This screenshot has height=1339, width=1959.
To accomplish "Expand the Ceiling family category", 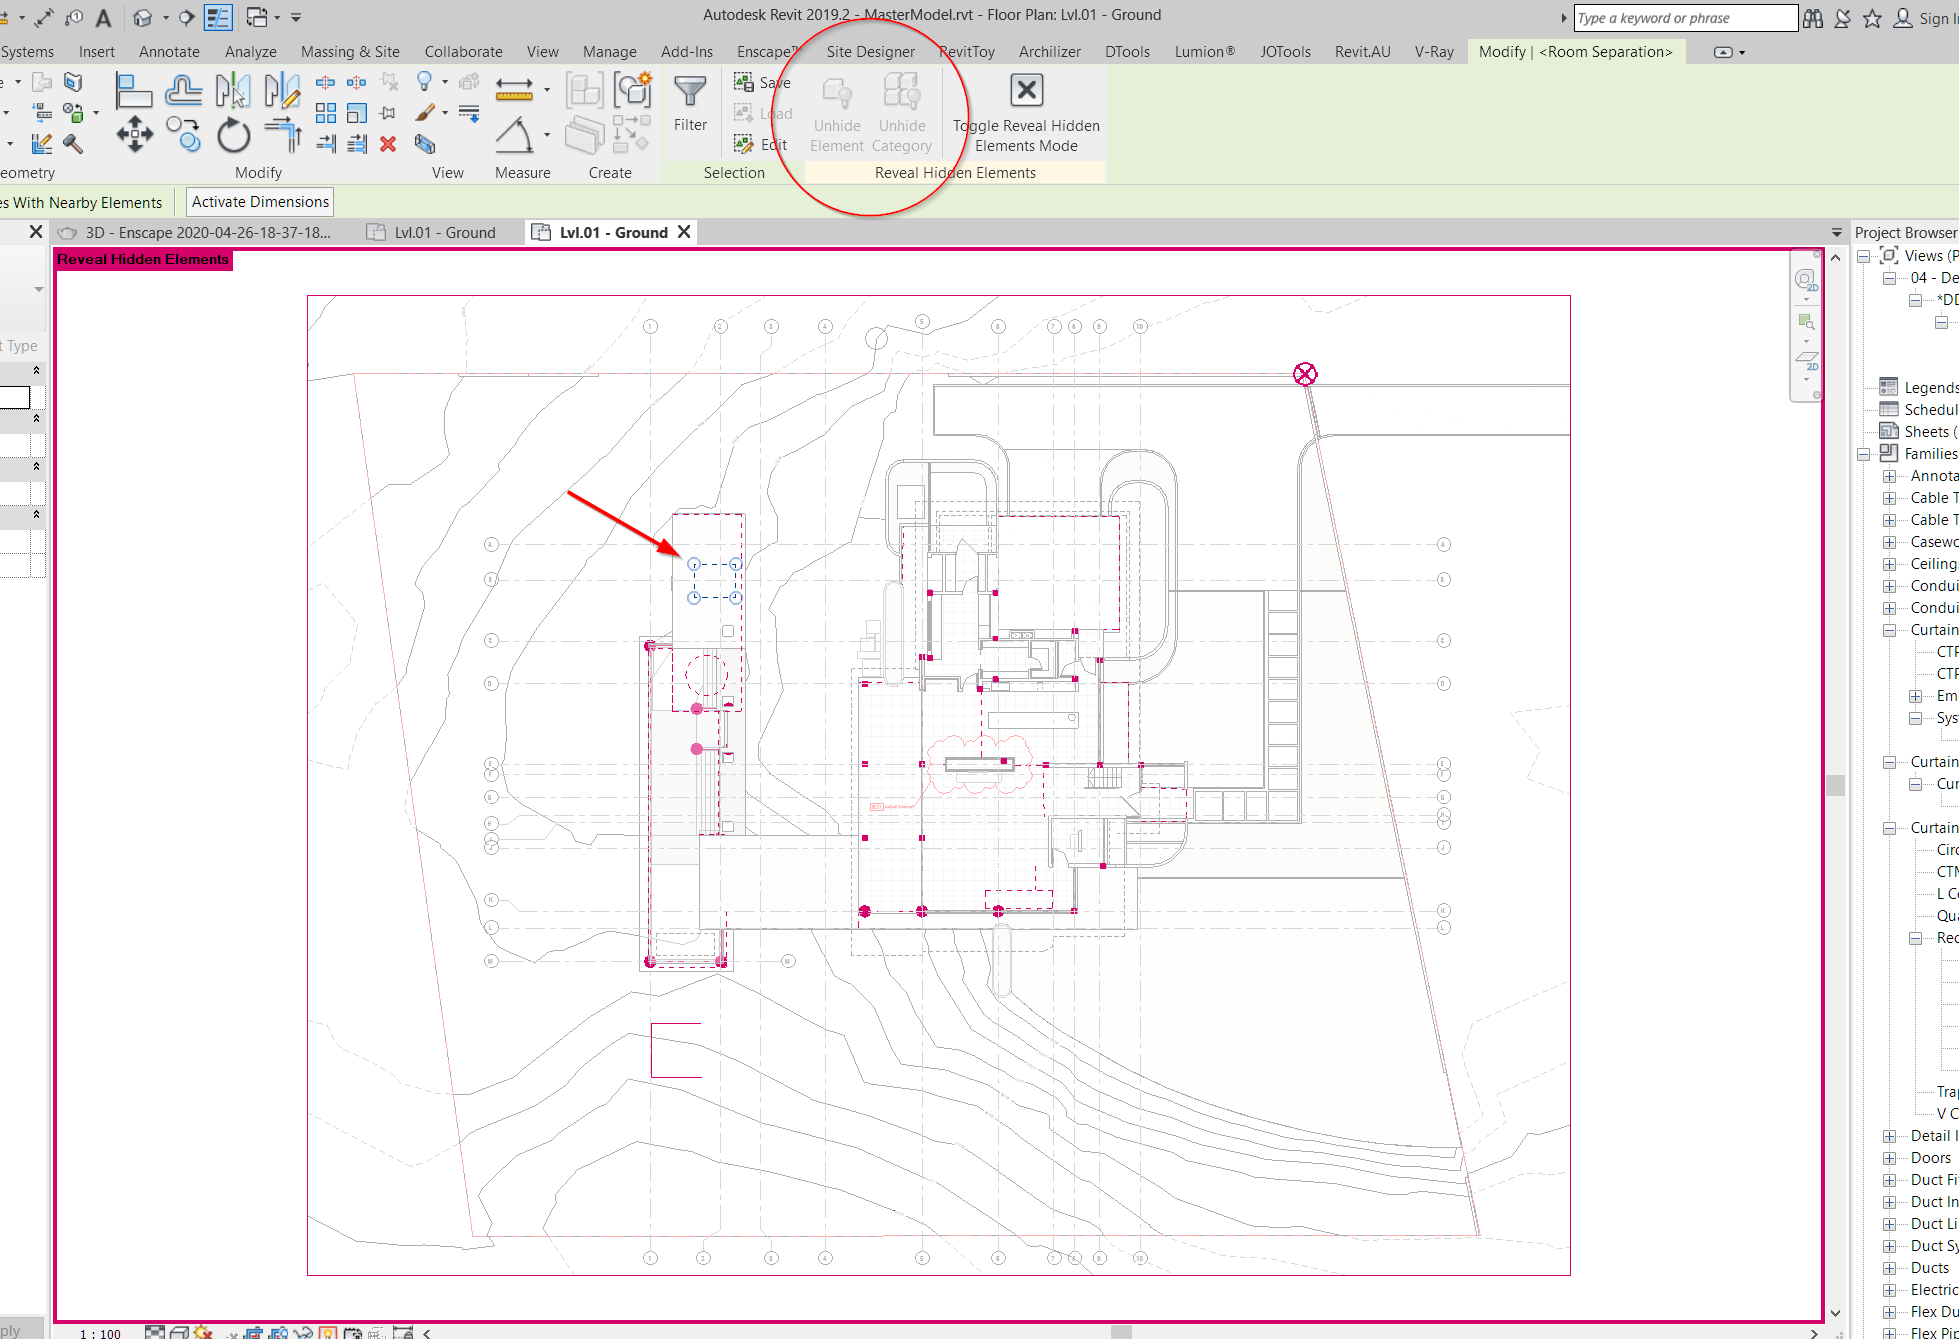I will pos(1889,564).
